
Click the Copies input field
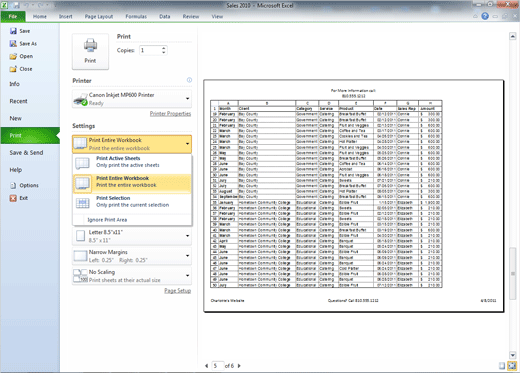150,50
